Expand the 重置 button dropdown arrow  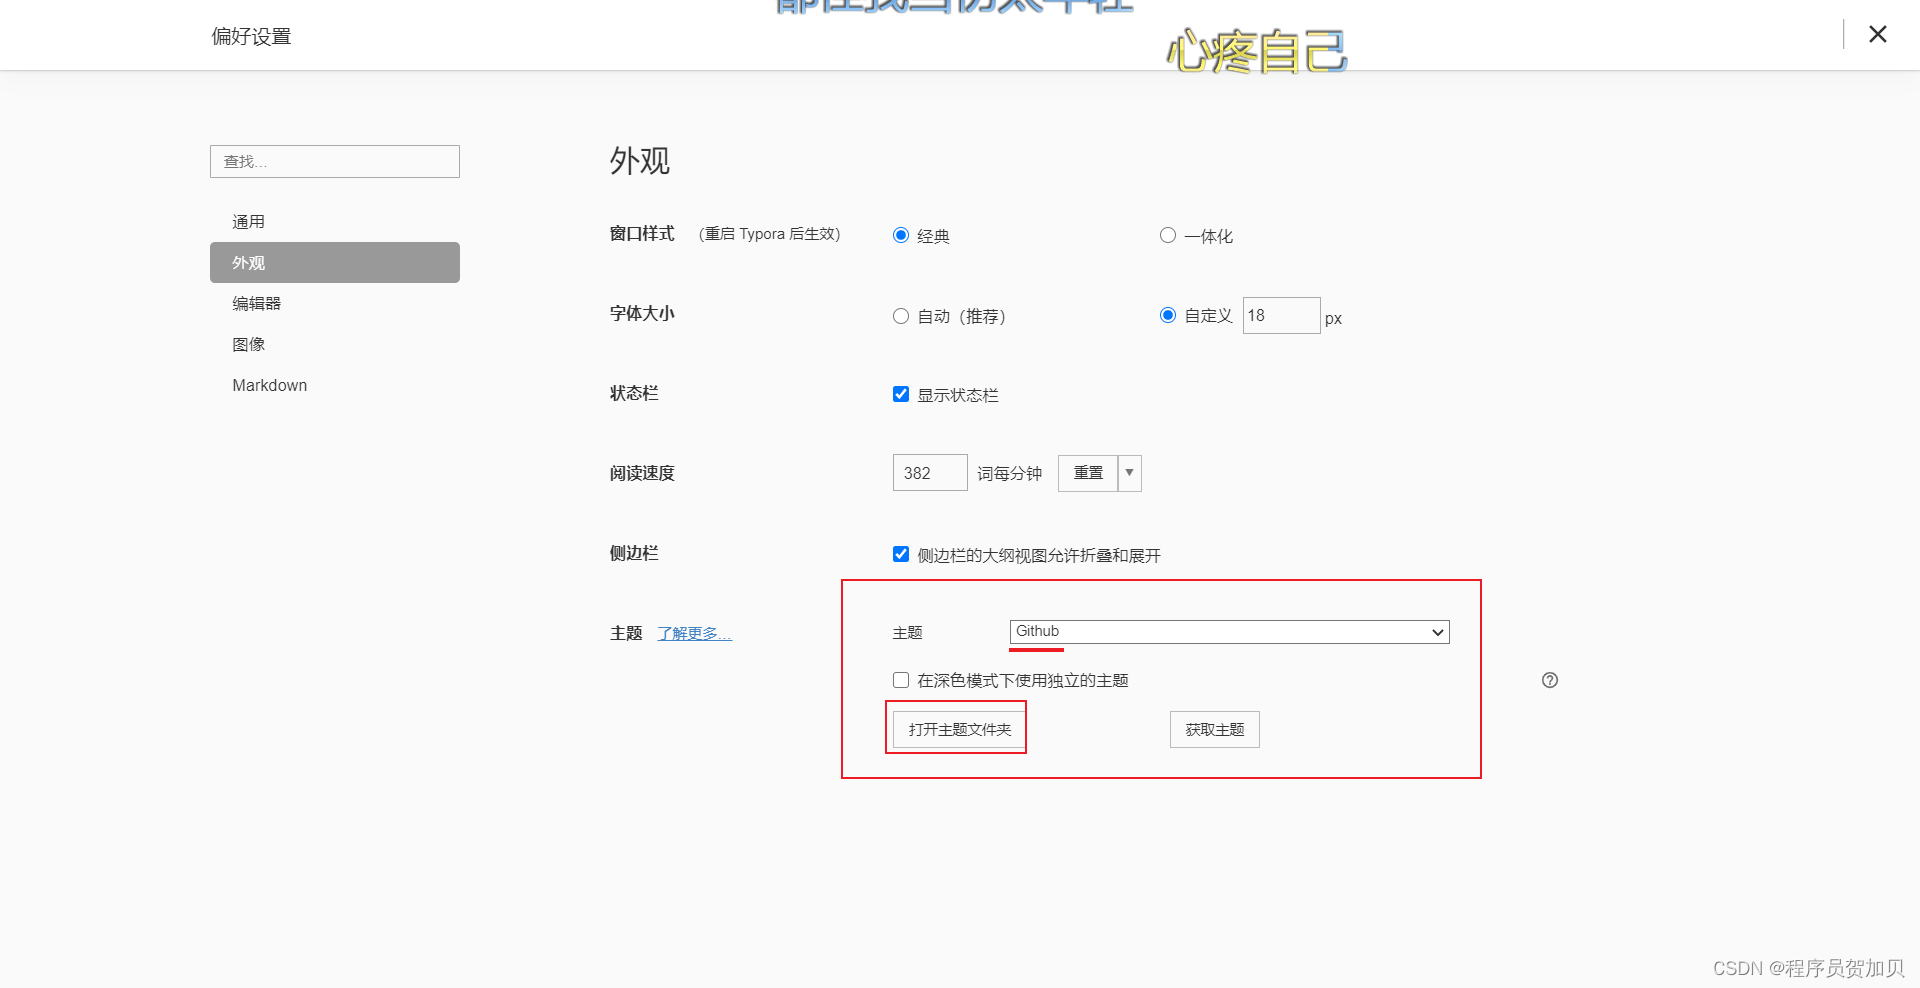[x=1130, y=473]
